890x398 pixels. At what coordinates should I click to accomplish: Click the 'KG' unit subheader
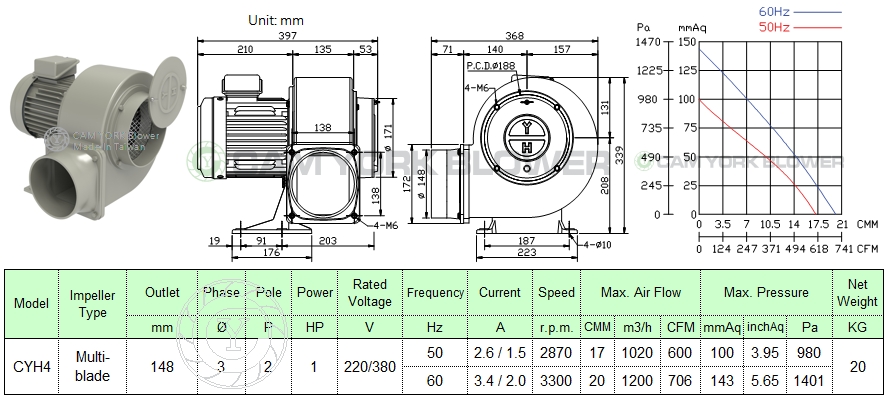pyautogui.click(x=857, y=327)
